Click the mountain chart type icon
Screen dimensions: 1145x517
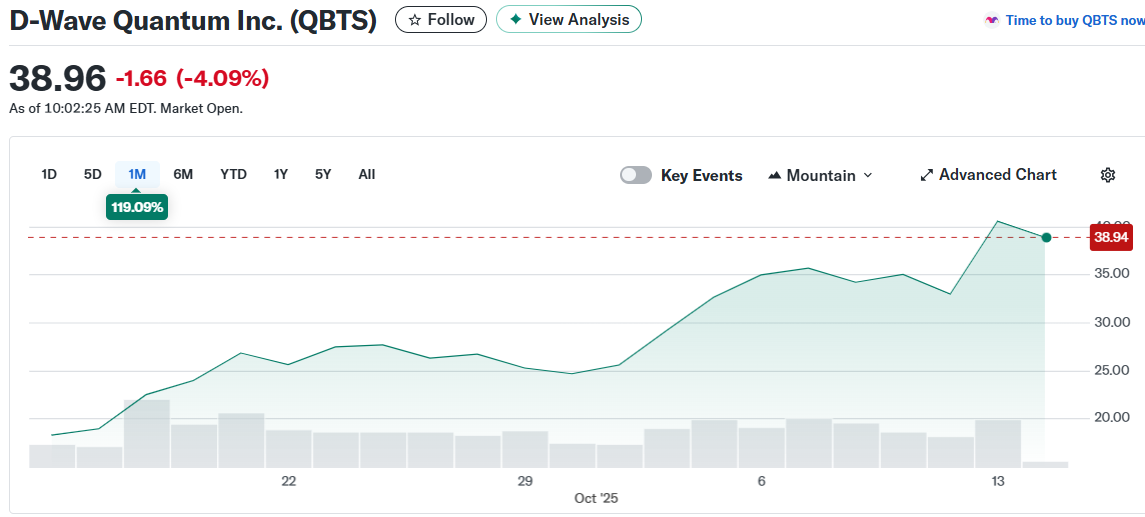[774, 176]
